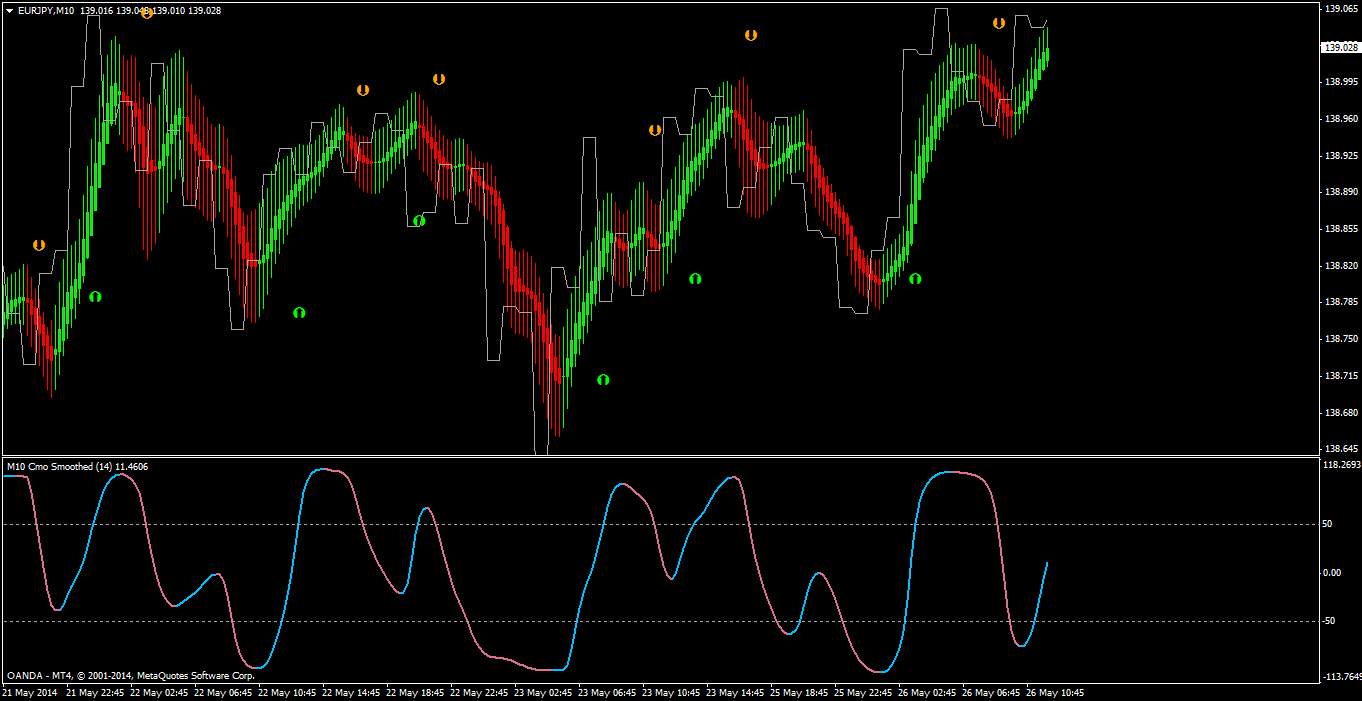The image size is (1362, 701).
Task: Click the orange down arrow overlapping the OHLC header
Action: pos(146,14)
